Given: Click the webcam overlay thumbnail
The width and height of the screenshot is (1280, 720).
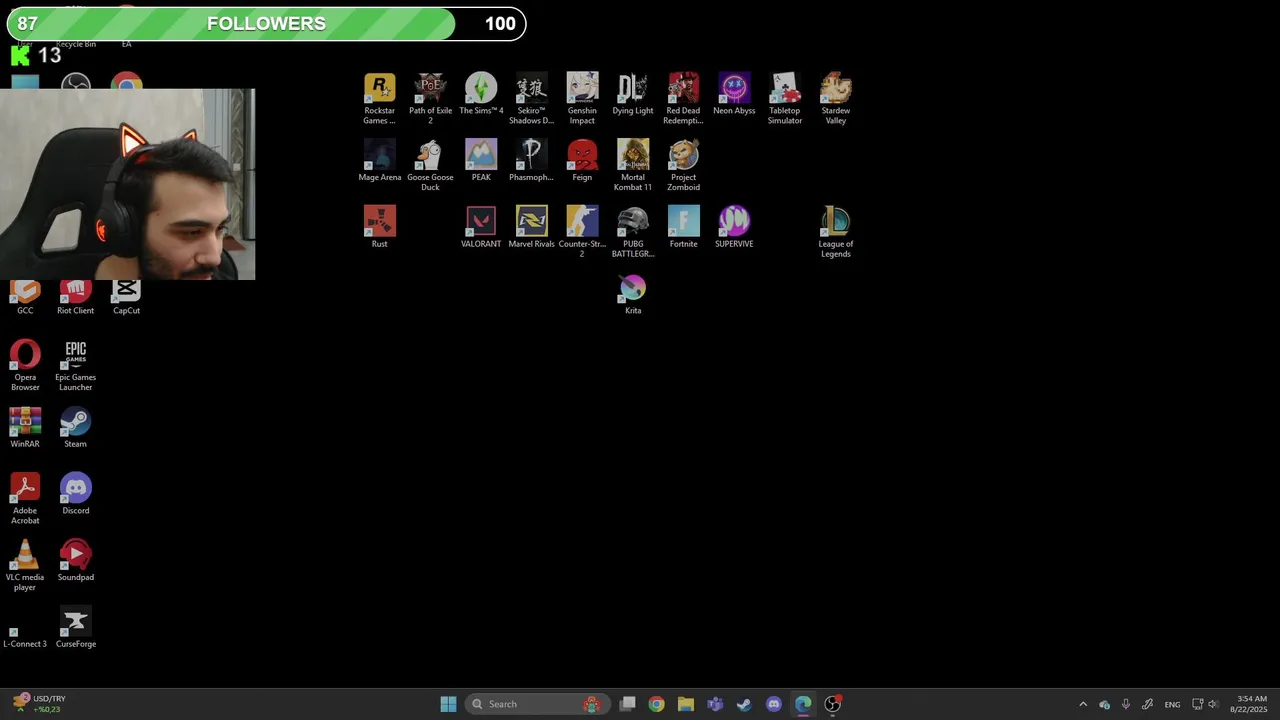Looking at the screenshot, I should pos(127,184).
